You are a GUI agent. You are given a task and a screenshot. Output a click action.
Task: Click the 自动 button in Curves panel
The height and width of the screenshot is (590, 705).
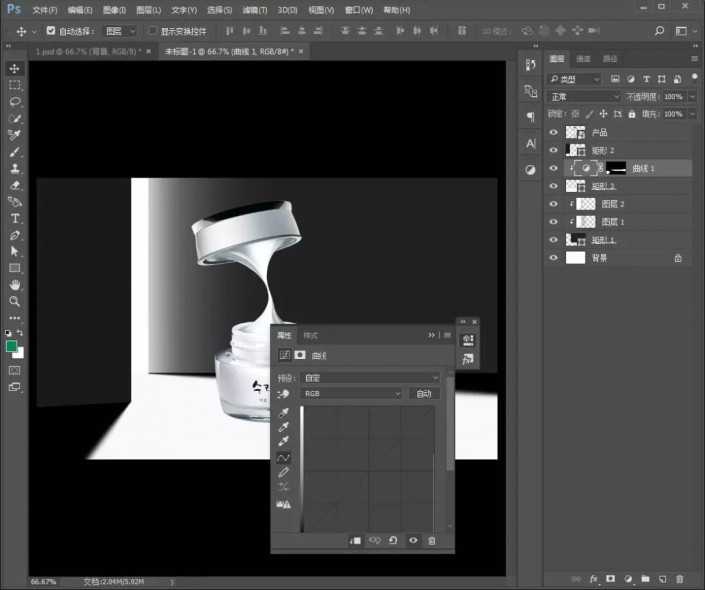424,394
